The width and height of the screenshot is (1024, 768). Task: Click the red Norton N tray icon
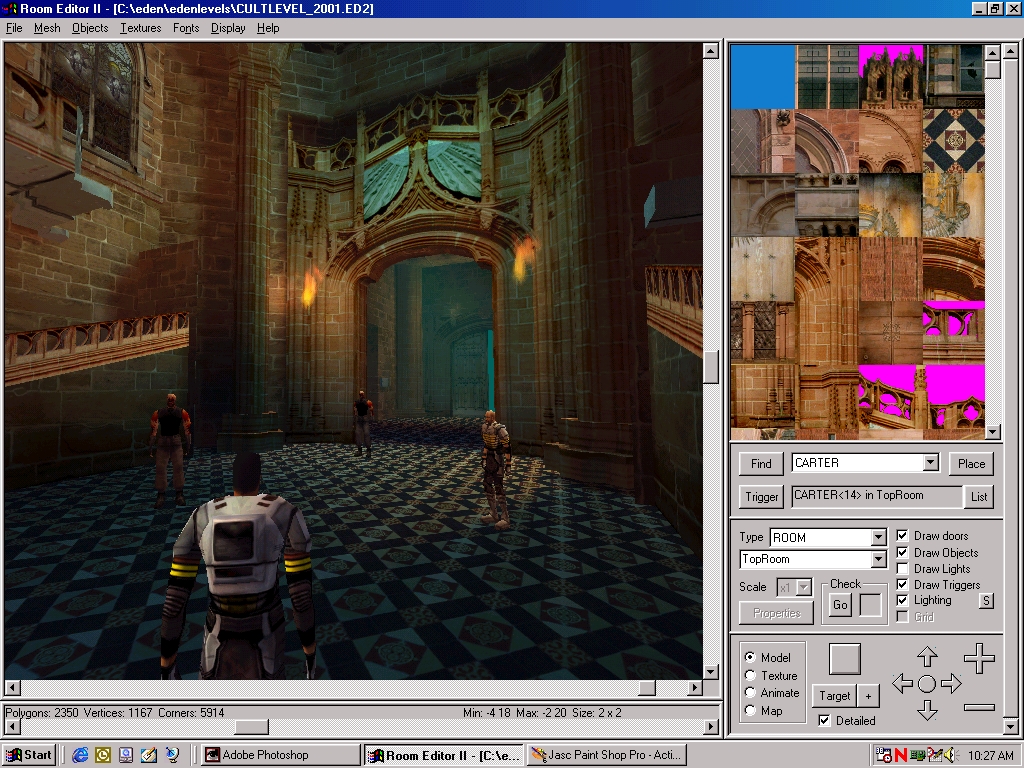coord(901,756)
